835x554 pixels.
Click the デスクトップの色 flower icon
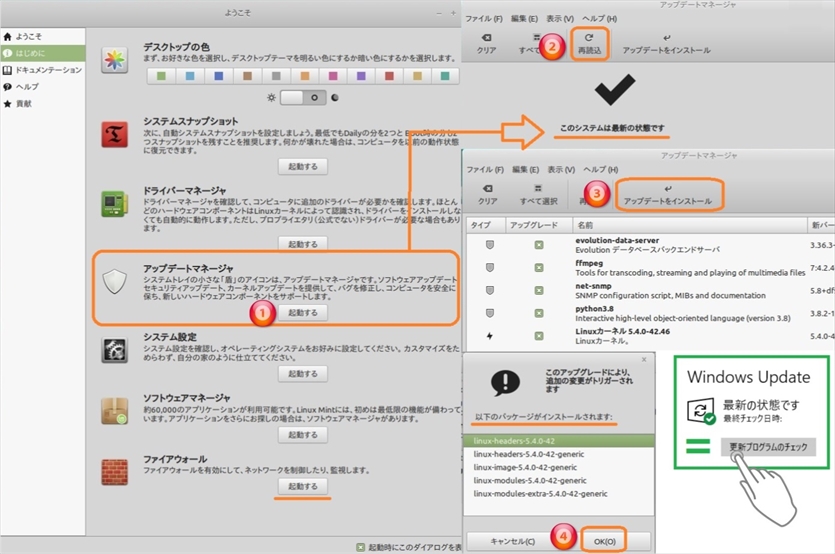(x=114, y=60)
